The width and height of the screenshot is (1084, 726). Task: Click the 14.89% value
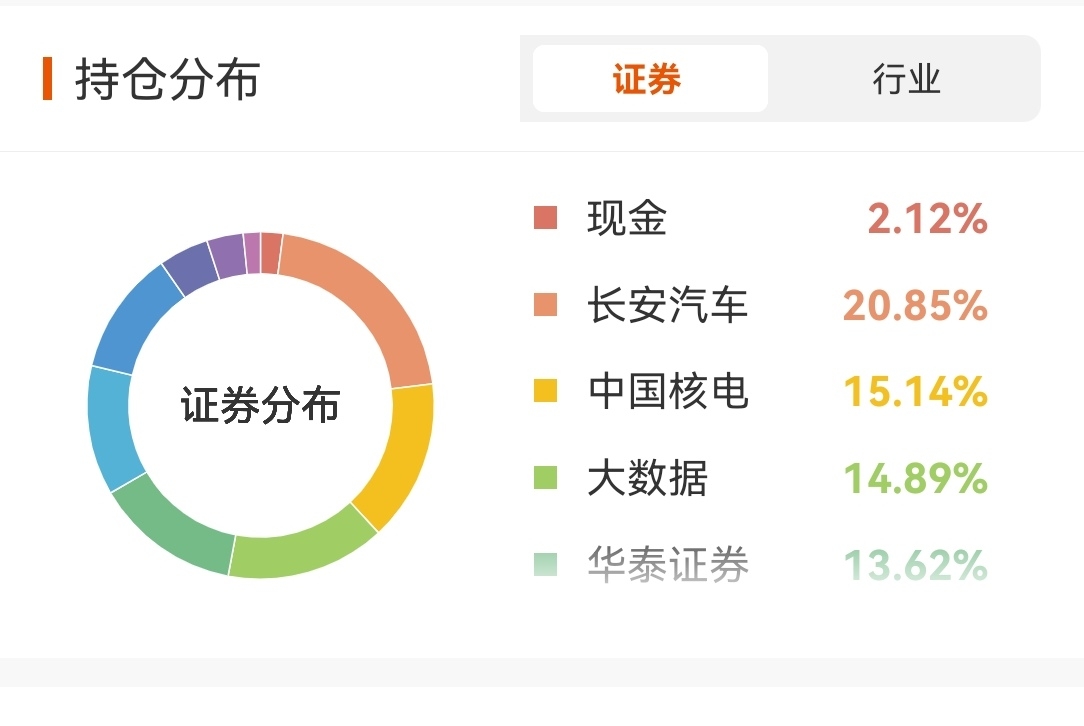point(915,478)
